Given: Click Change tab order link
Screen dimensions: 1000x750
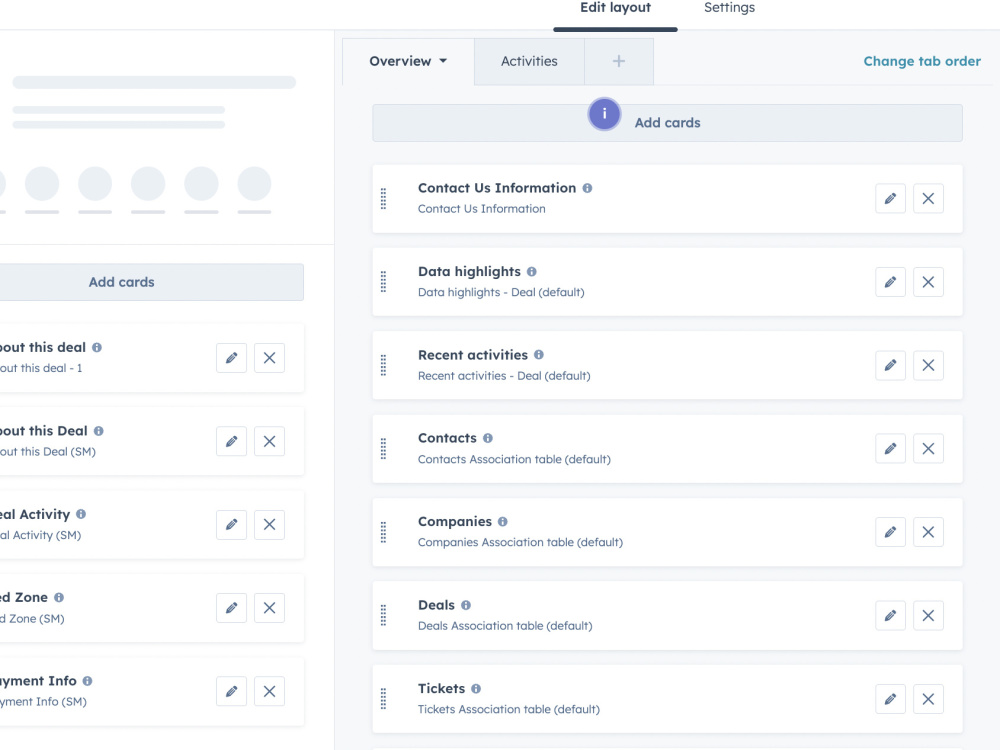Looking at the screenshot, I should (x=922, y=61).
